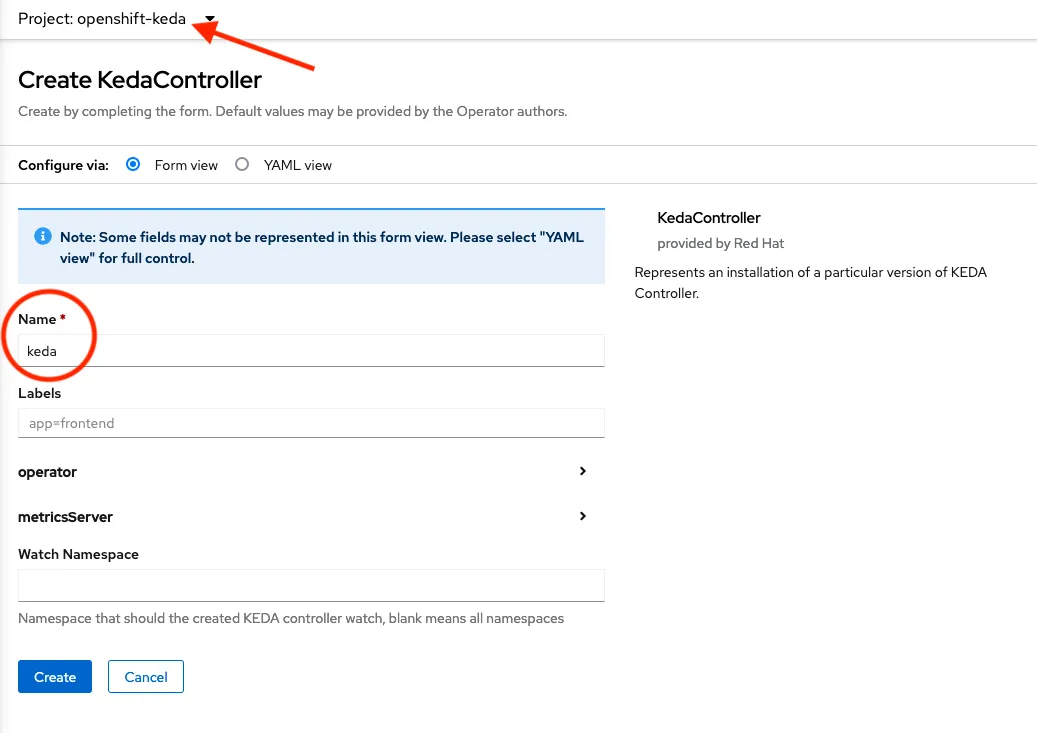Click the Name input containing keda

click(x=310, y=350)
